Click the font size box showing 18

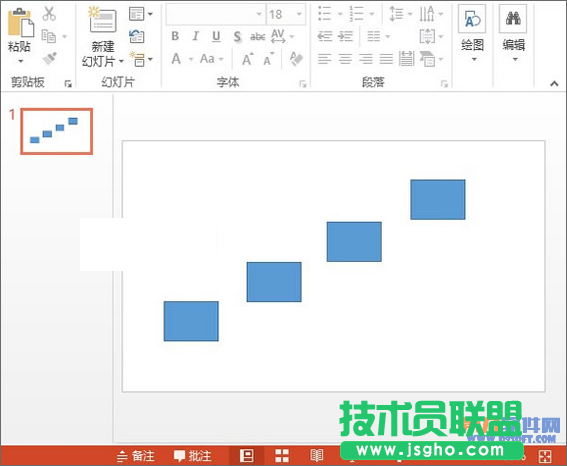pos(286,14)
